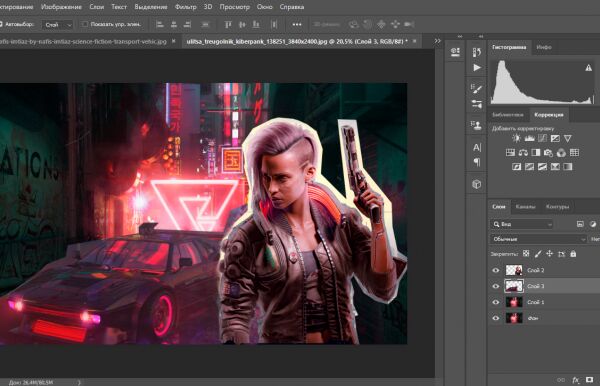Open the Clone Source stamp panel icon
The width and height of the screenshot is (600, 386).
(477, 125)
